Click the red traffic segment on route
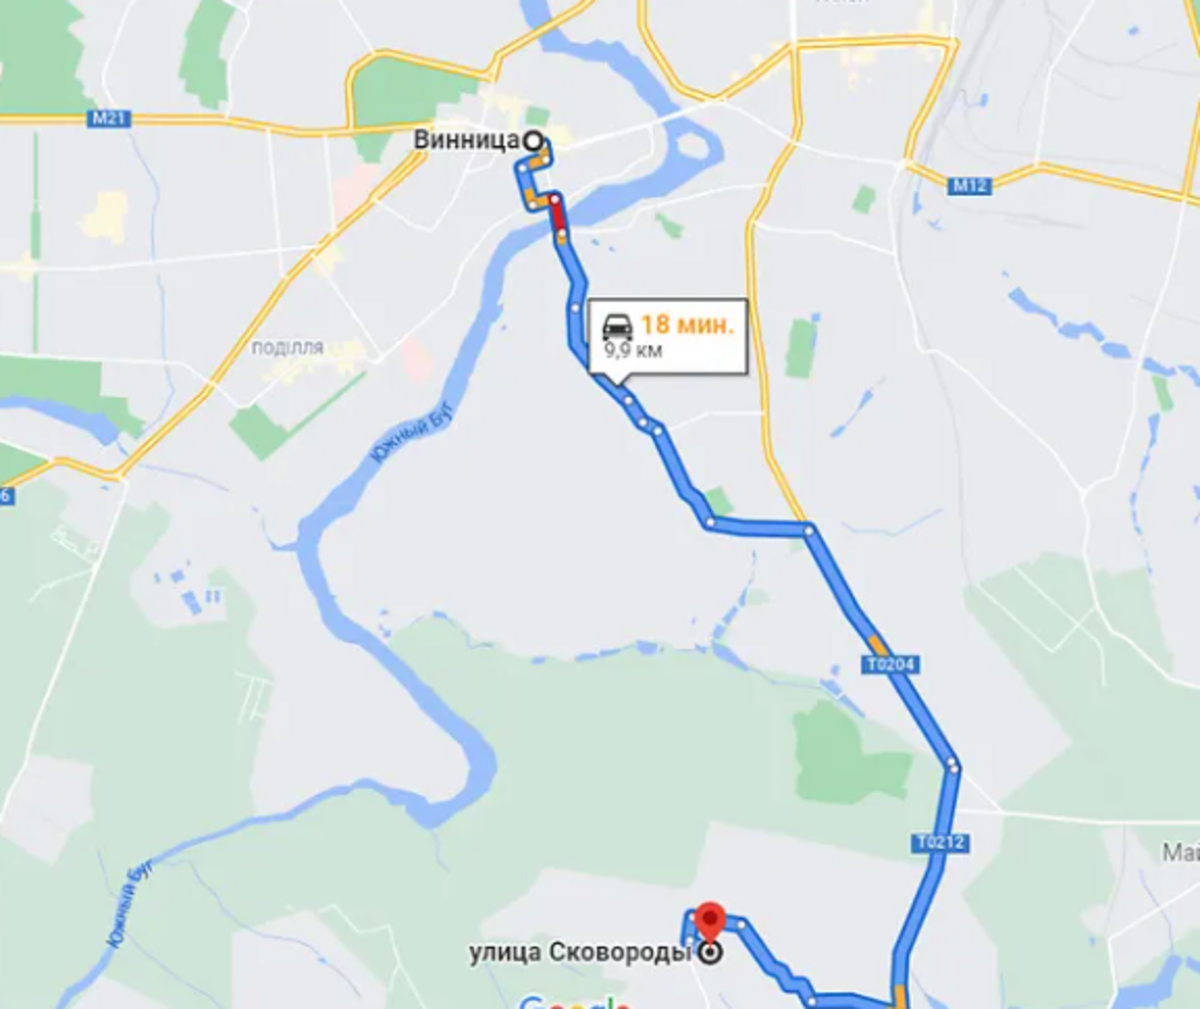The width and height of the screenshot is (1200, 1009). 556,214
